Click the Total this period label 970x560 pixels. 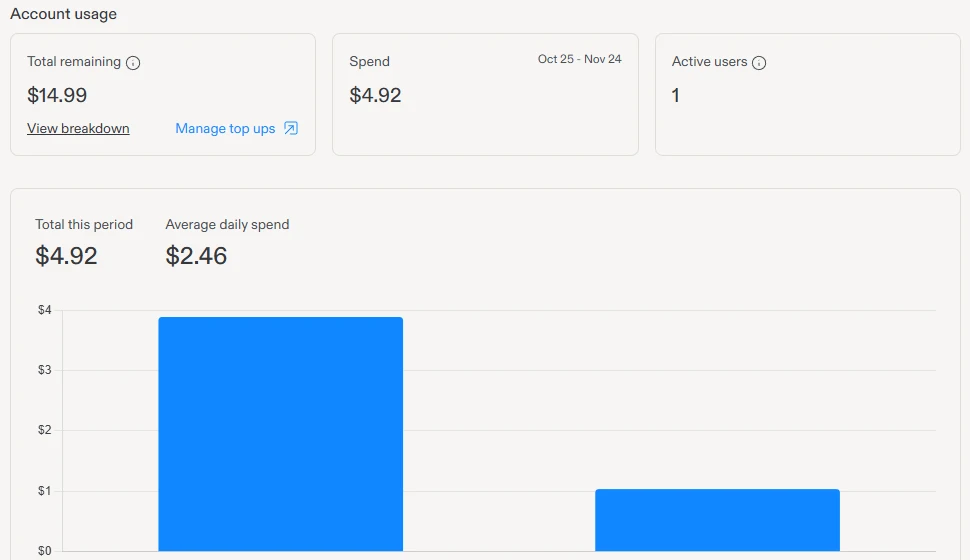(x=84, y=224)
